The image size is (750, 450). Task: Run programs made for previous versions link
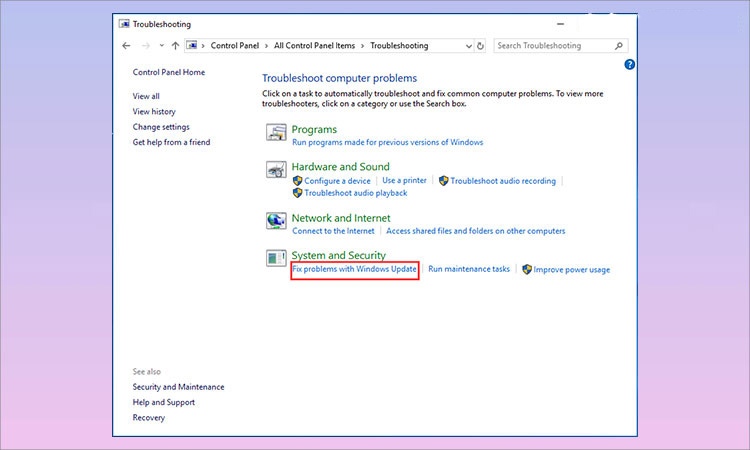pyautogui.click(x=387, y=142)
